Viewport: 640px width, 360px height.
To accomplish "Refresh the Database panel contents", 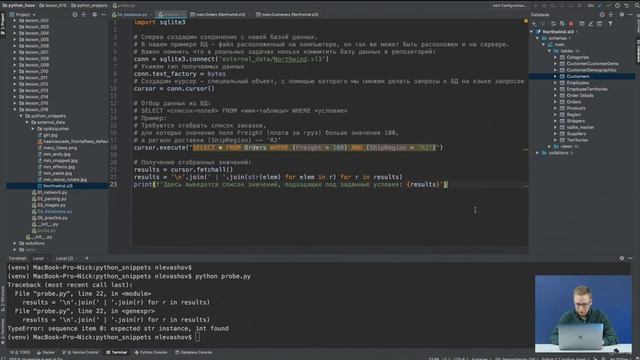I will (553, 24).
